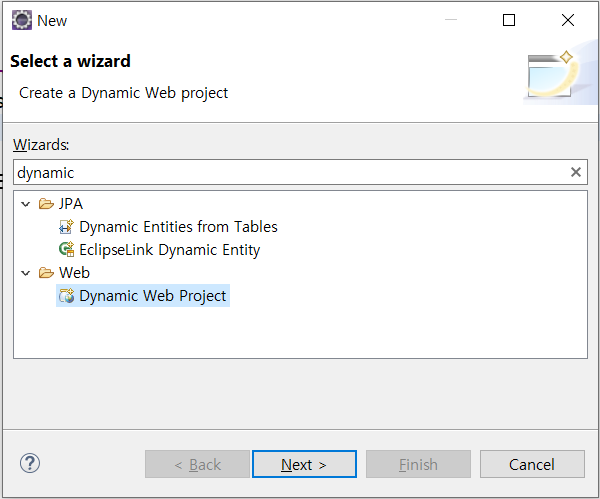Select the JPA folder label
This screenshot has width=600, height=499.
tap(71, 204)
